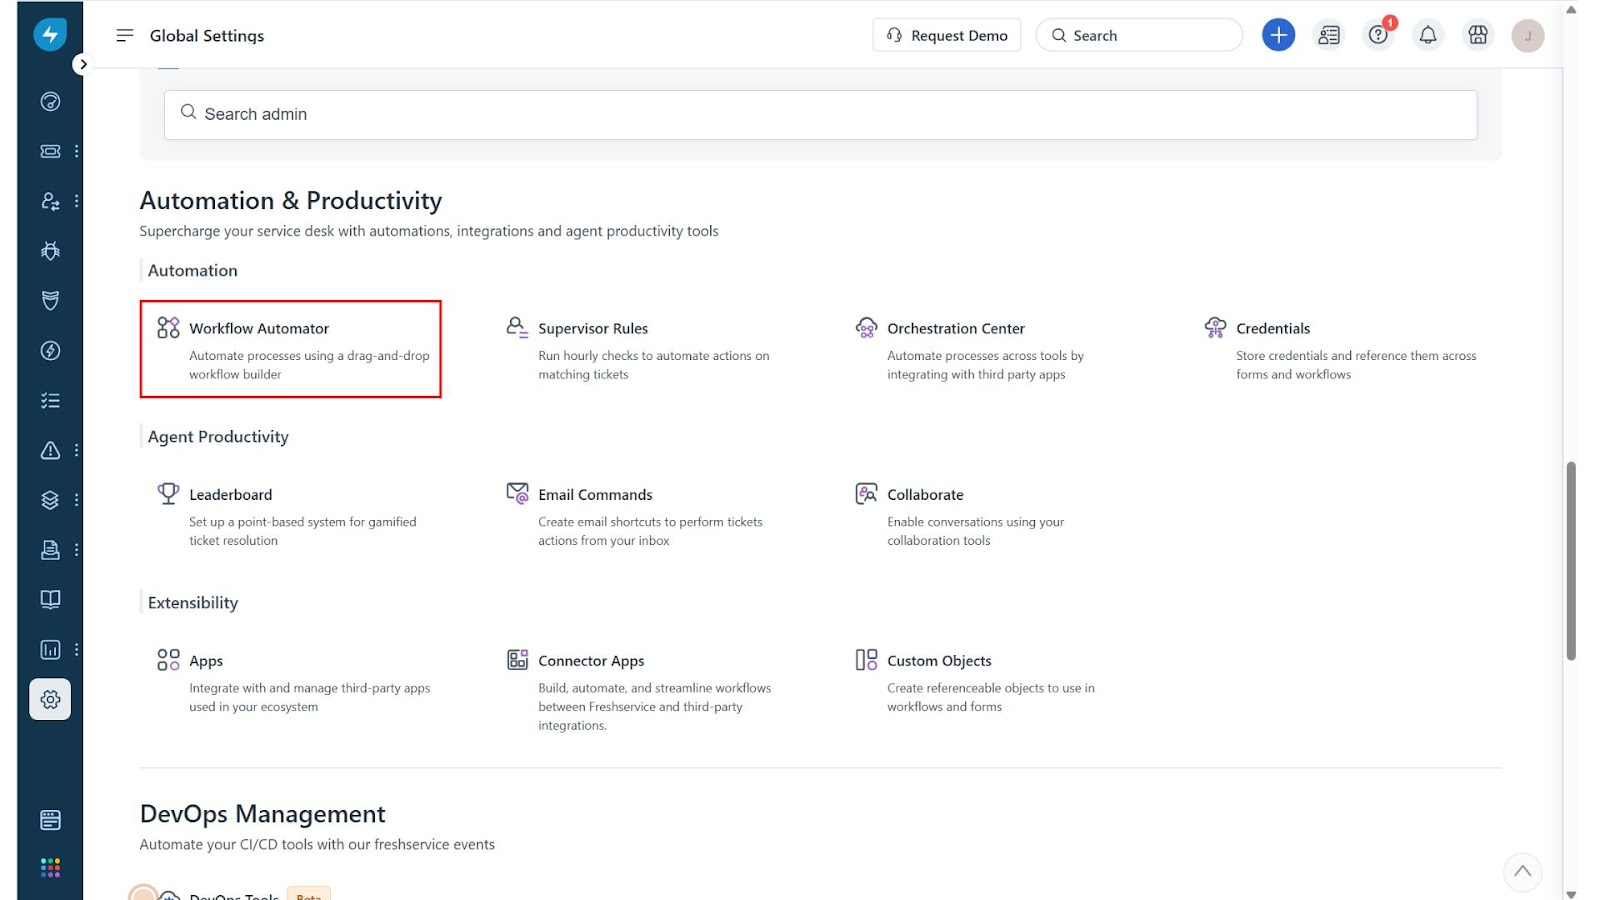Click the Credentials icon
Screen dimensions: 1600x900
click(1215, 327)
